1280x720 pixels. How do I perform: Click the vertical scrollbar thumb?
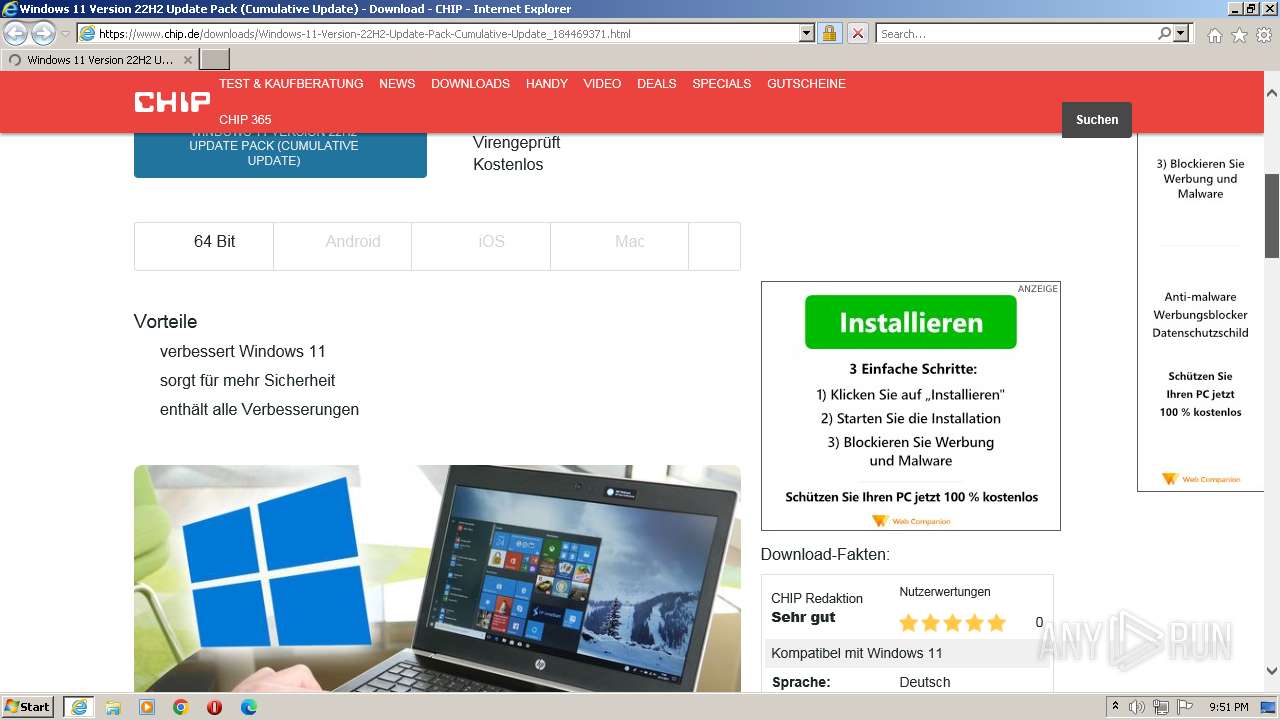[x=1271, y=215]
